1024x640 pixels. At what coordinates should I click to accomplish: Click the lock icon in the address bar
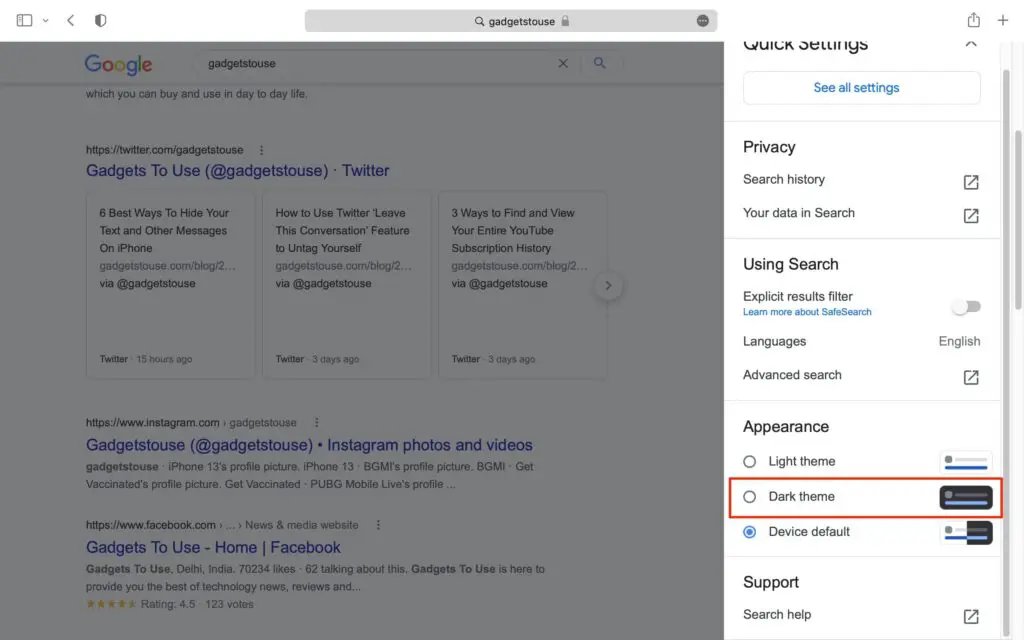(x=566, y=21)
